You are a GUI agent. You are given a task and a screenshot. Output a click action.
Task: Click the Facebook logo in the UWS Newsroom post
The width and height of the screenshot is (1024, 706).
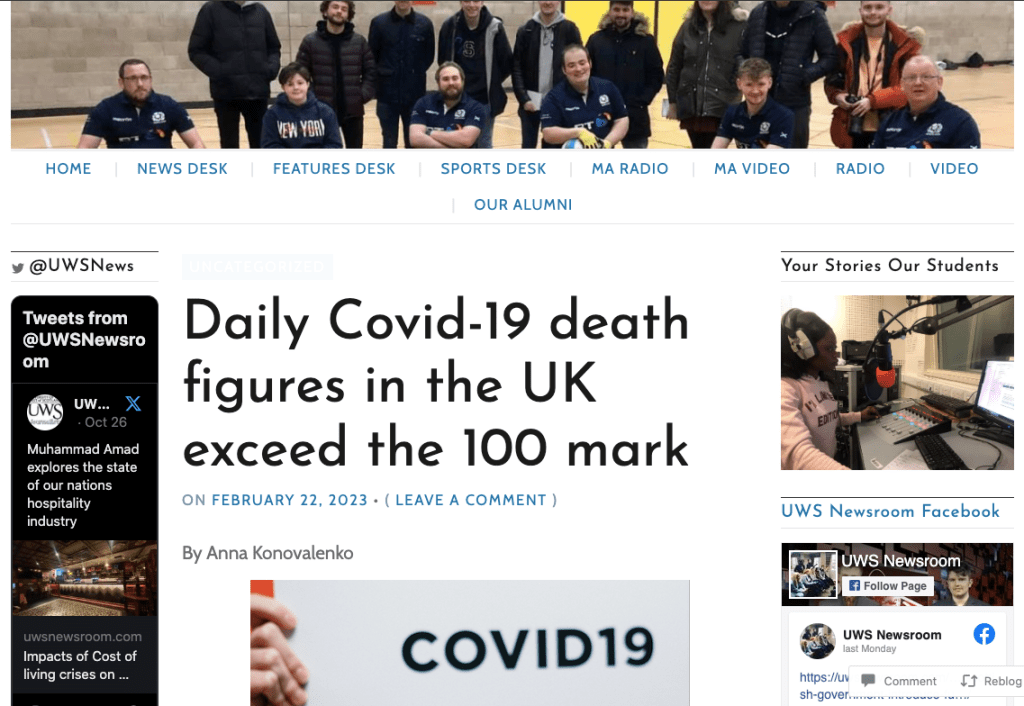pyautogui.click(x=984, y=634)
